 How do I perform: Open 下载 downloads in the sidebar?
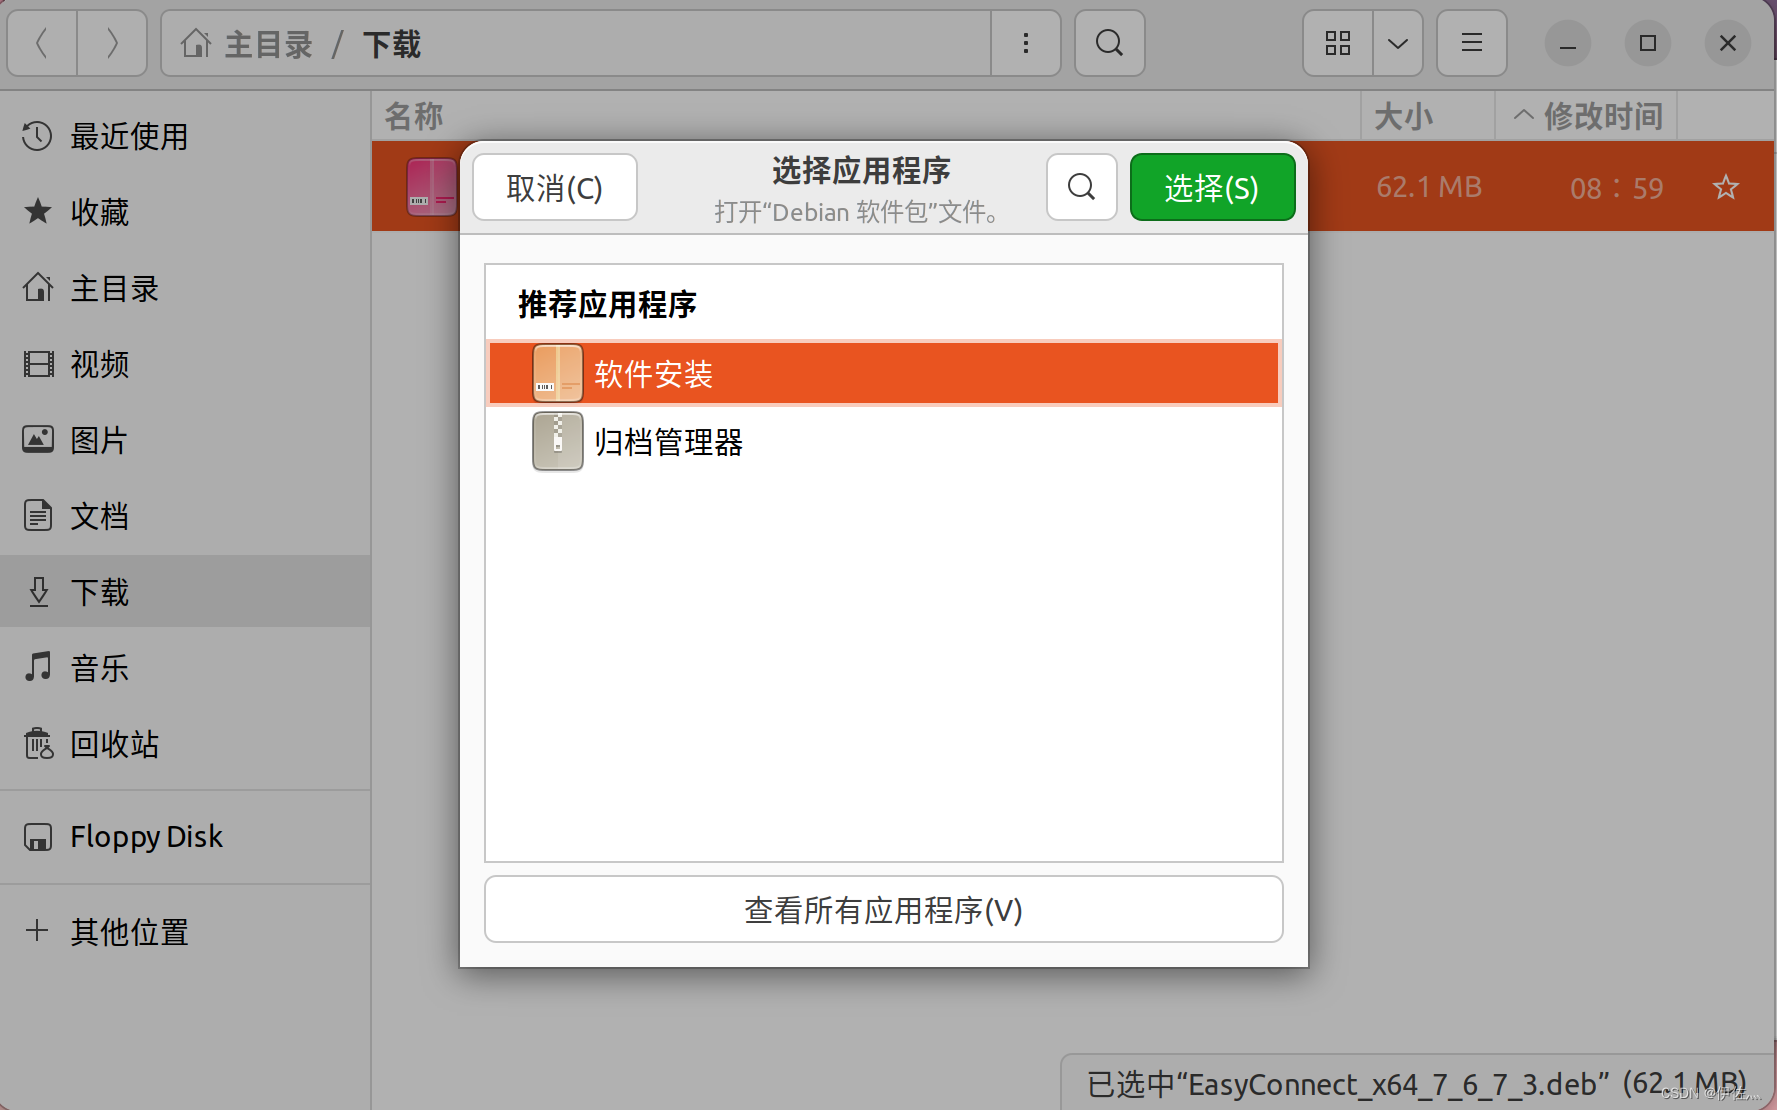pyautogui.click(x=186, y=592)
